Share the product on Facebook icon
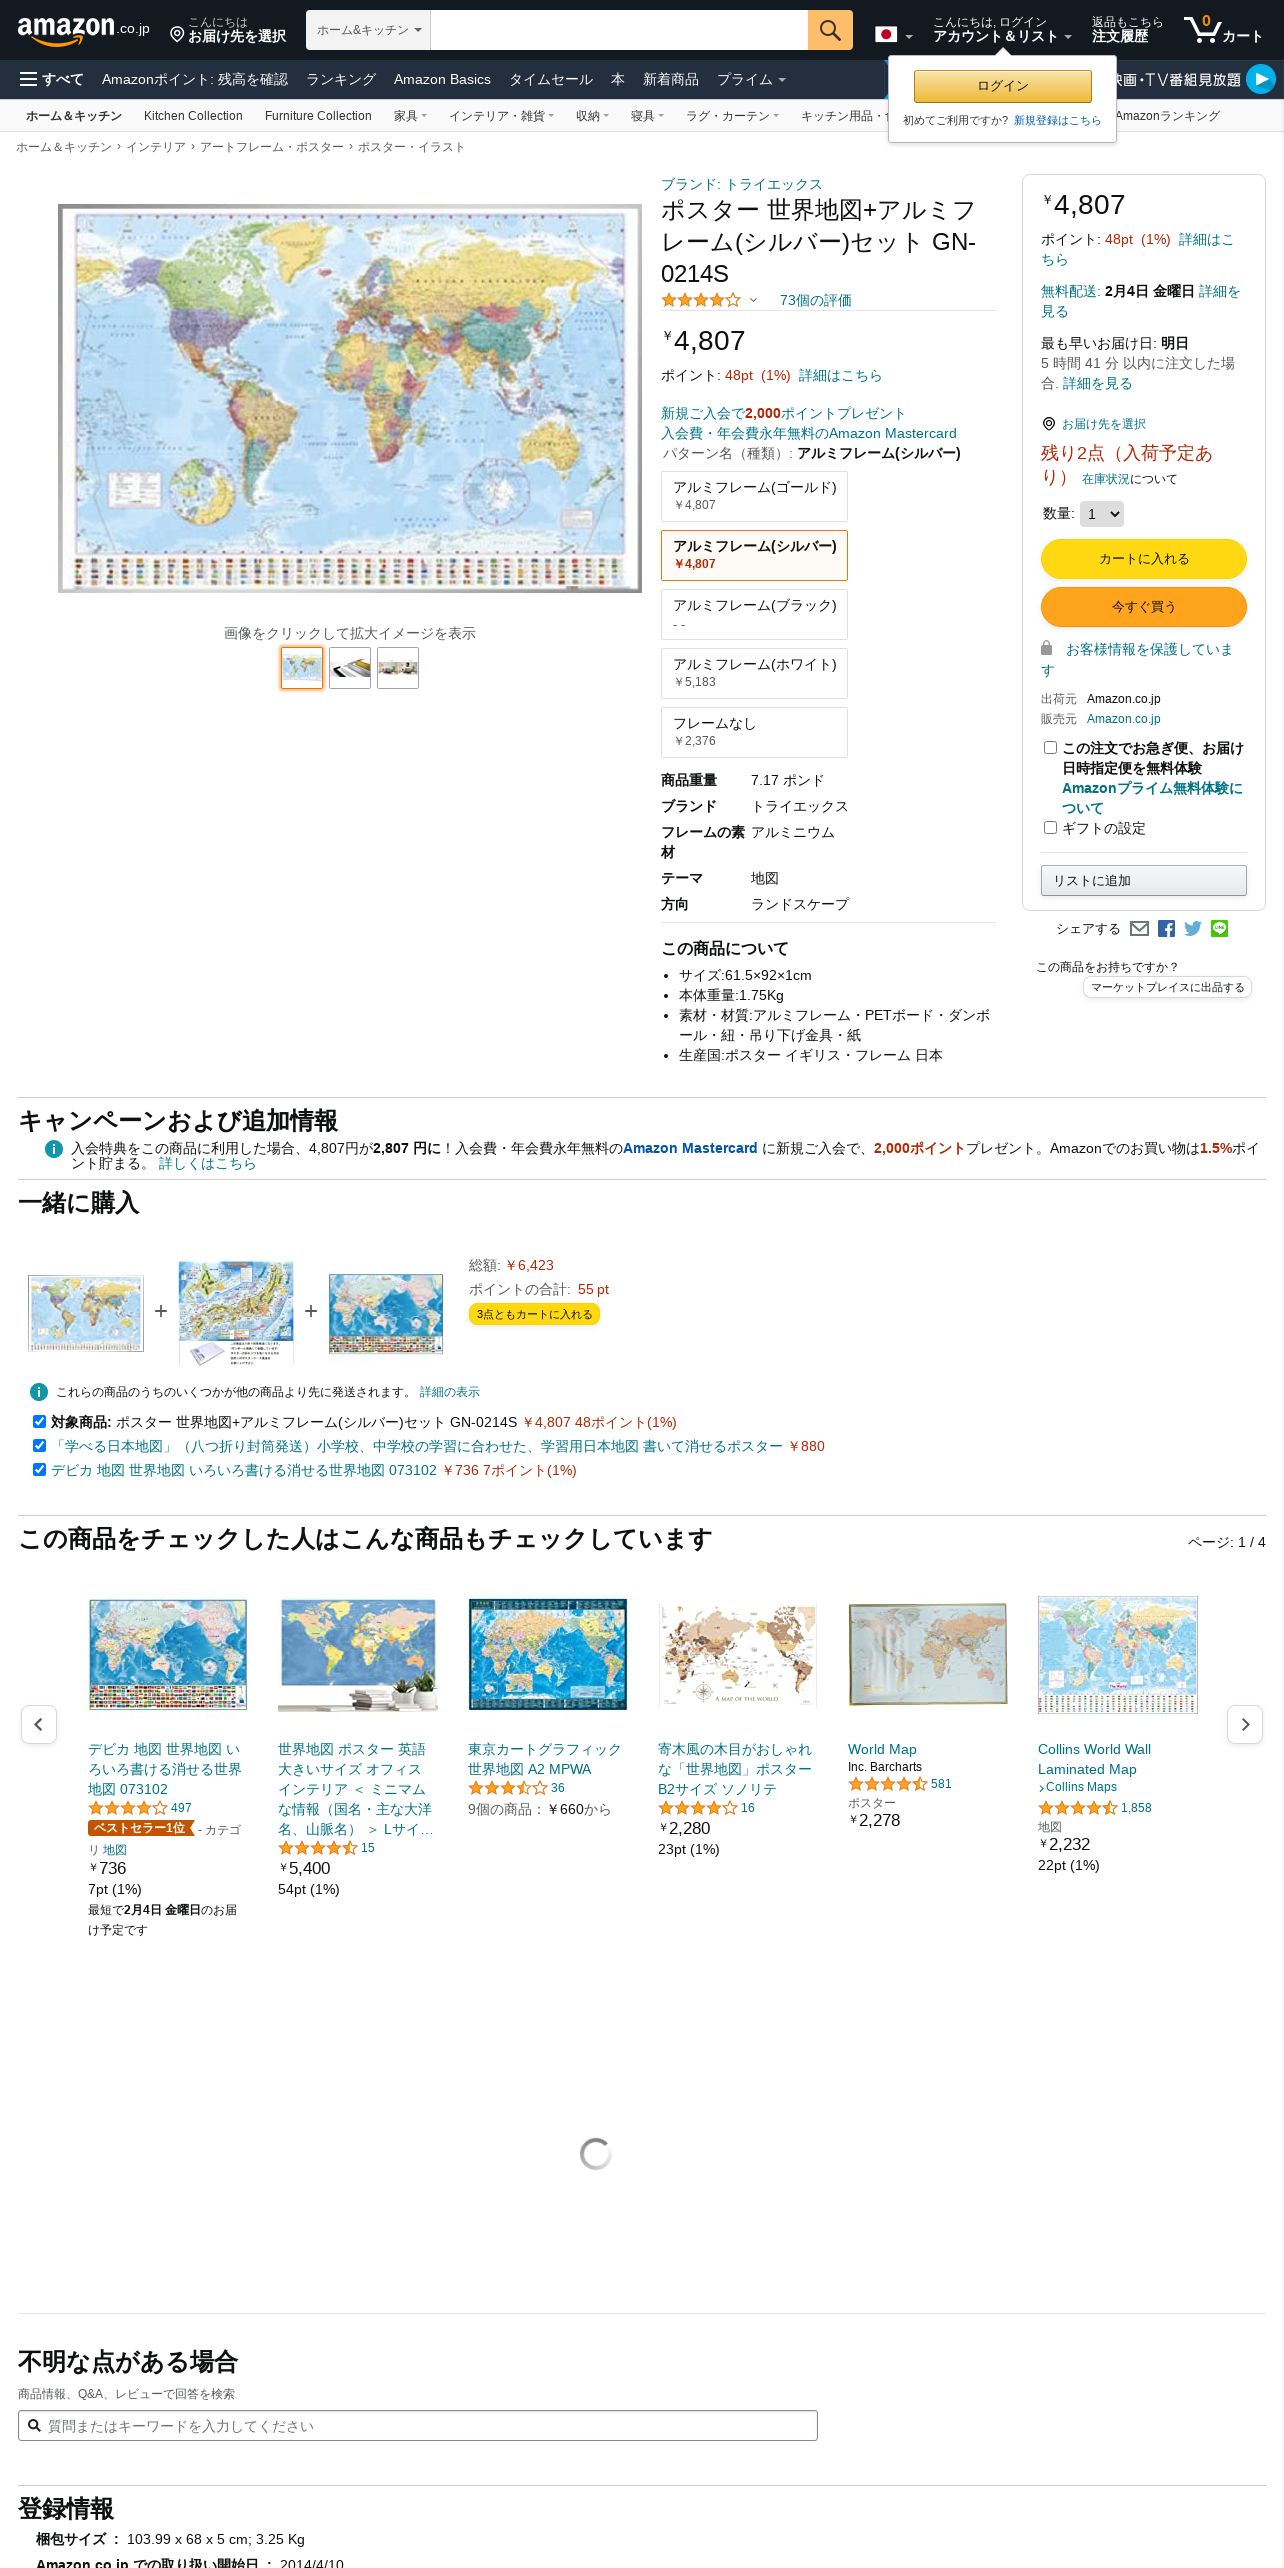 click(1166, 928)
